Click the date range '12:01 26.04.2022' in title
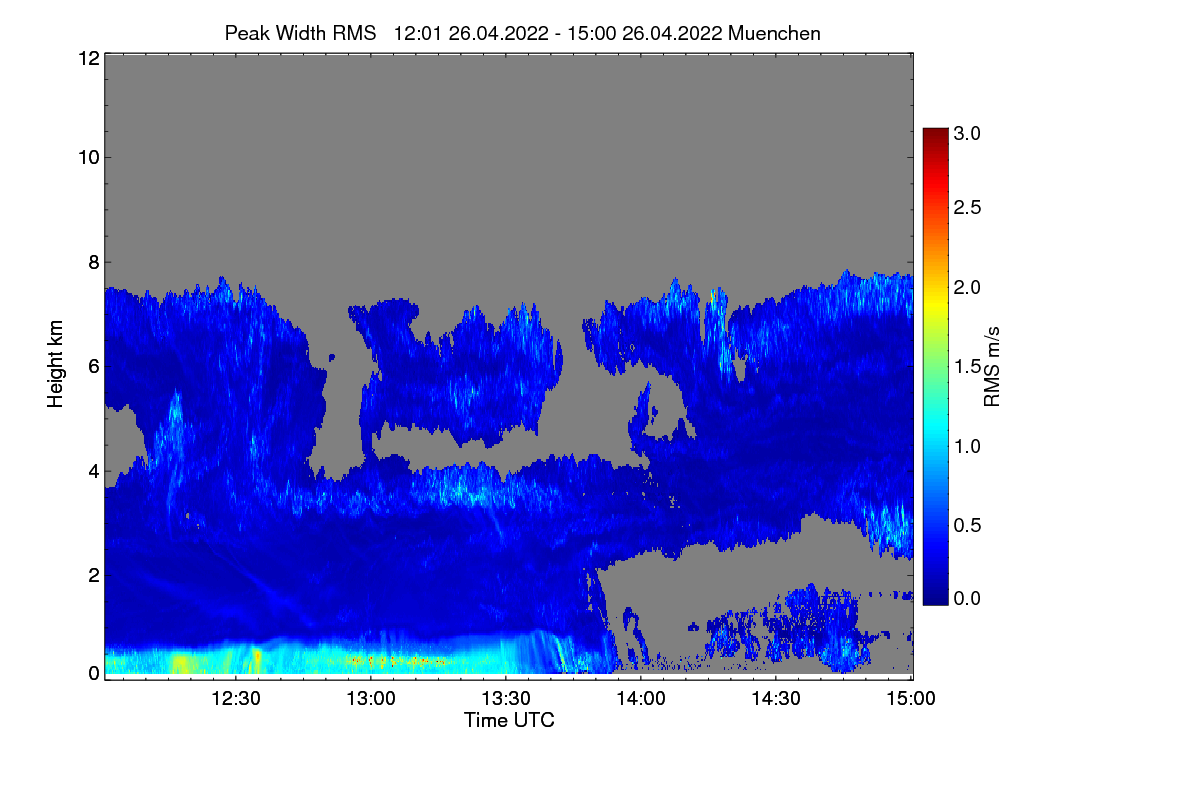1200x800 pixels. tap(471, 33)
